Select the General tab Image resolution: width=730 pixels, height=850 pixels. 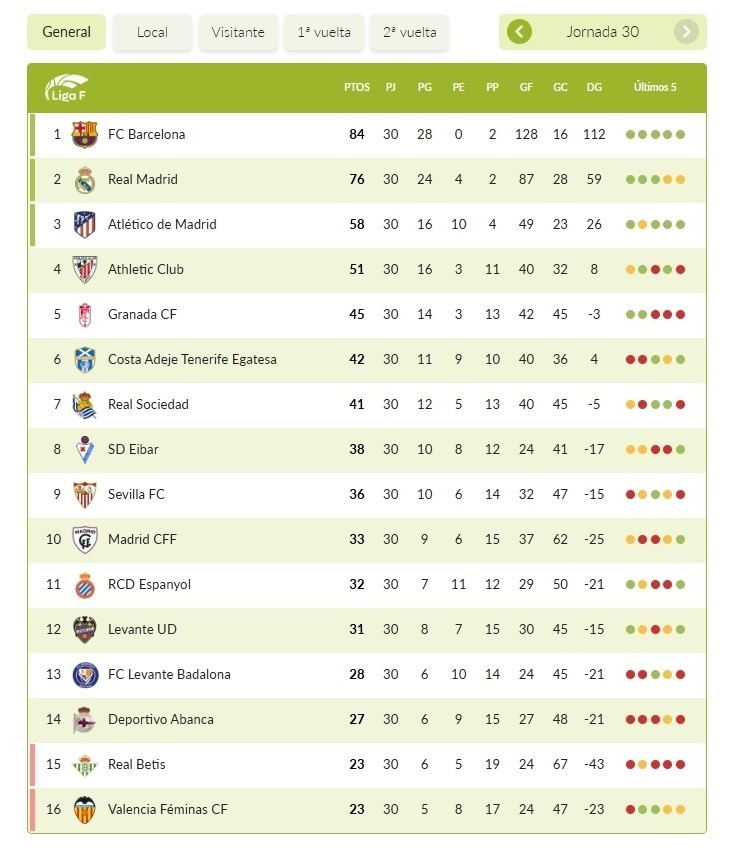point(67,32)
